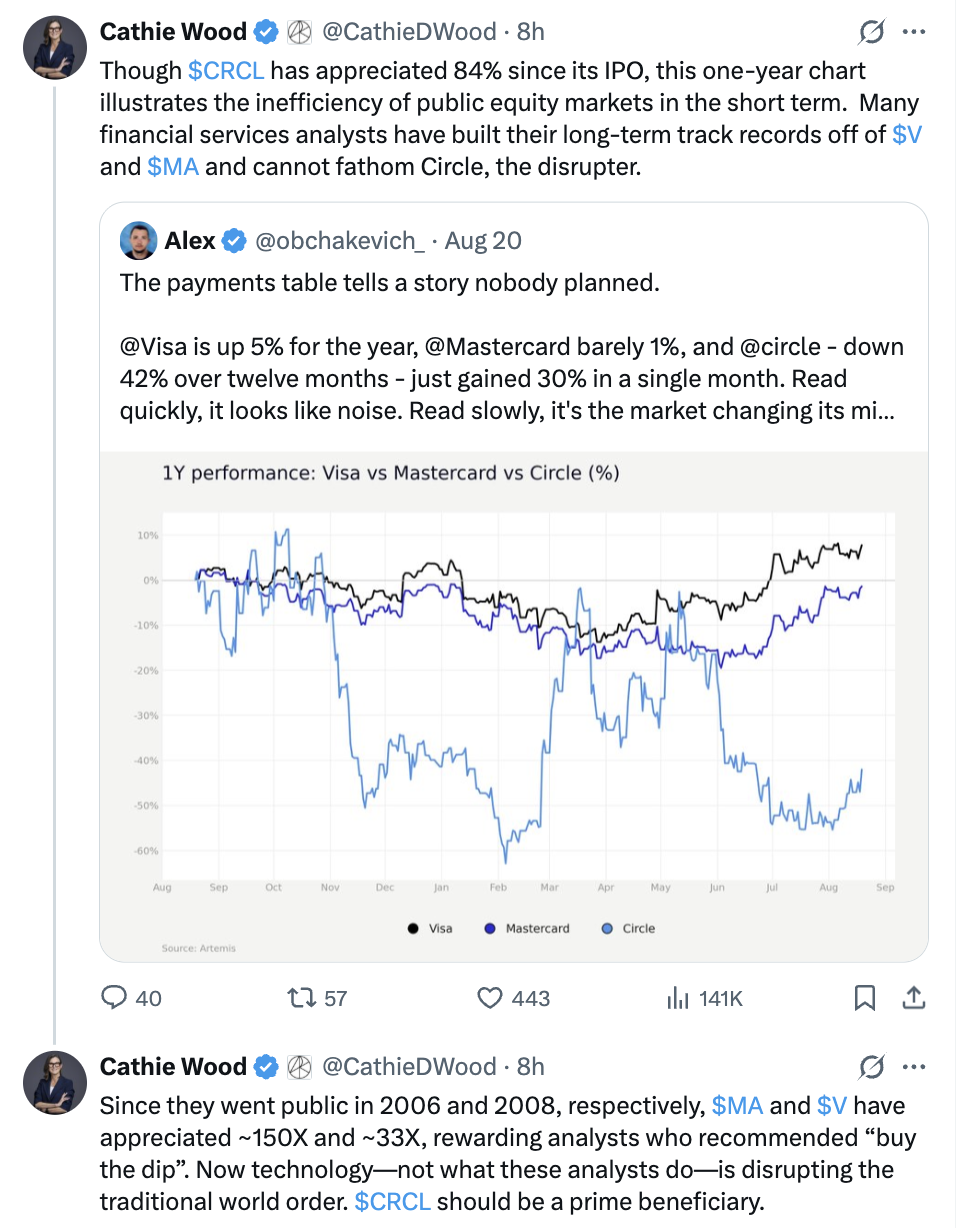Click the $CRCL cashtag in the first tweet
Screen dimensions: 964x1228
(225, 71)
